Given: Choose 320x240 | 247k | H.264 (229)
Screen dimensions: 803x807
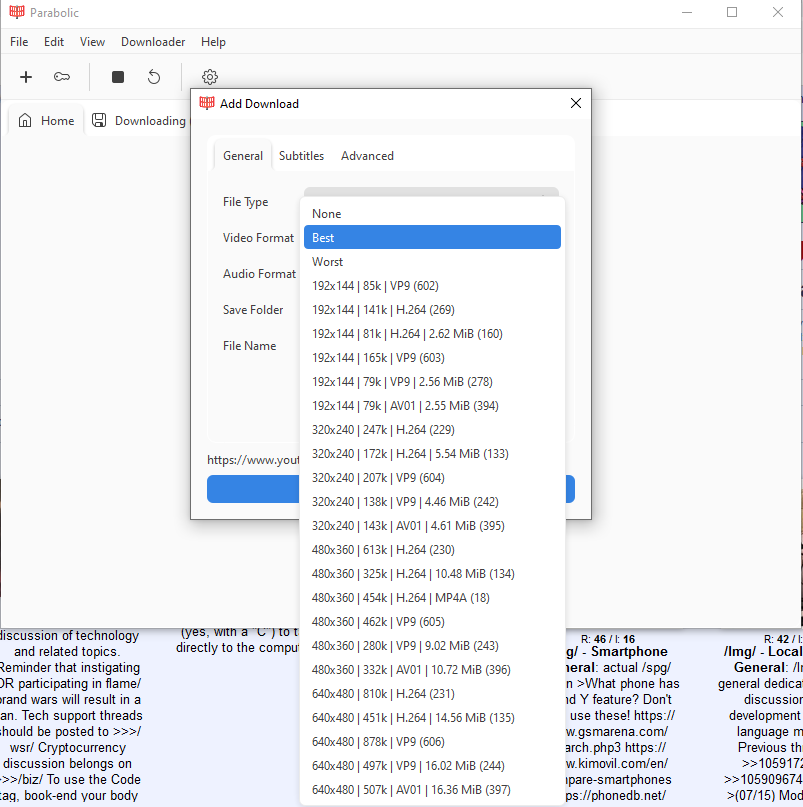Looking at the screenshot, I should [432, 430].
